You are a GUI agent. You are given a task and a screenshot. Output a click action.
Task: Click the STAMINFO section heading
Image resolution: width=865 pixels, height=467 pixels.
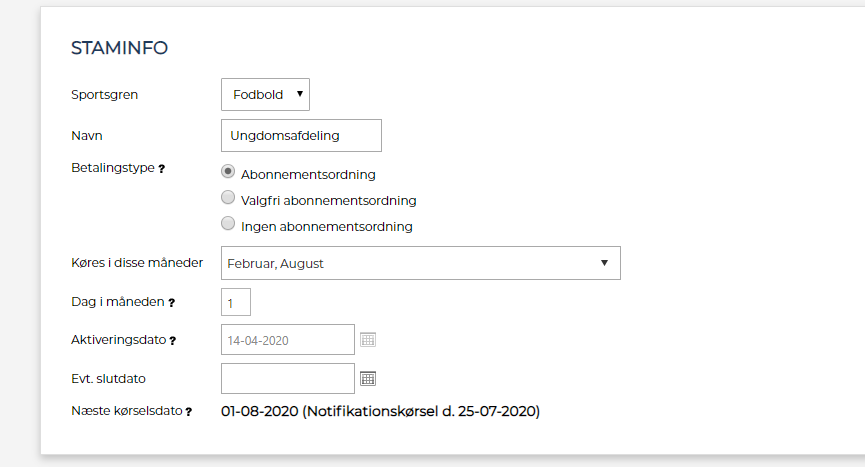point(119,48)
